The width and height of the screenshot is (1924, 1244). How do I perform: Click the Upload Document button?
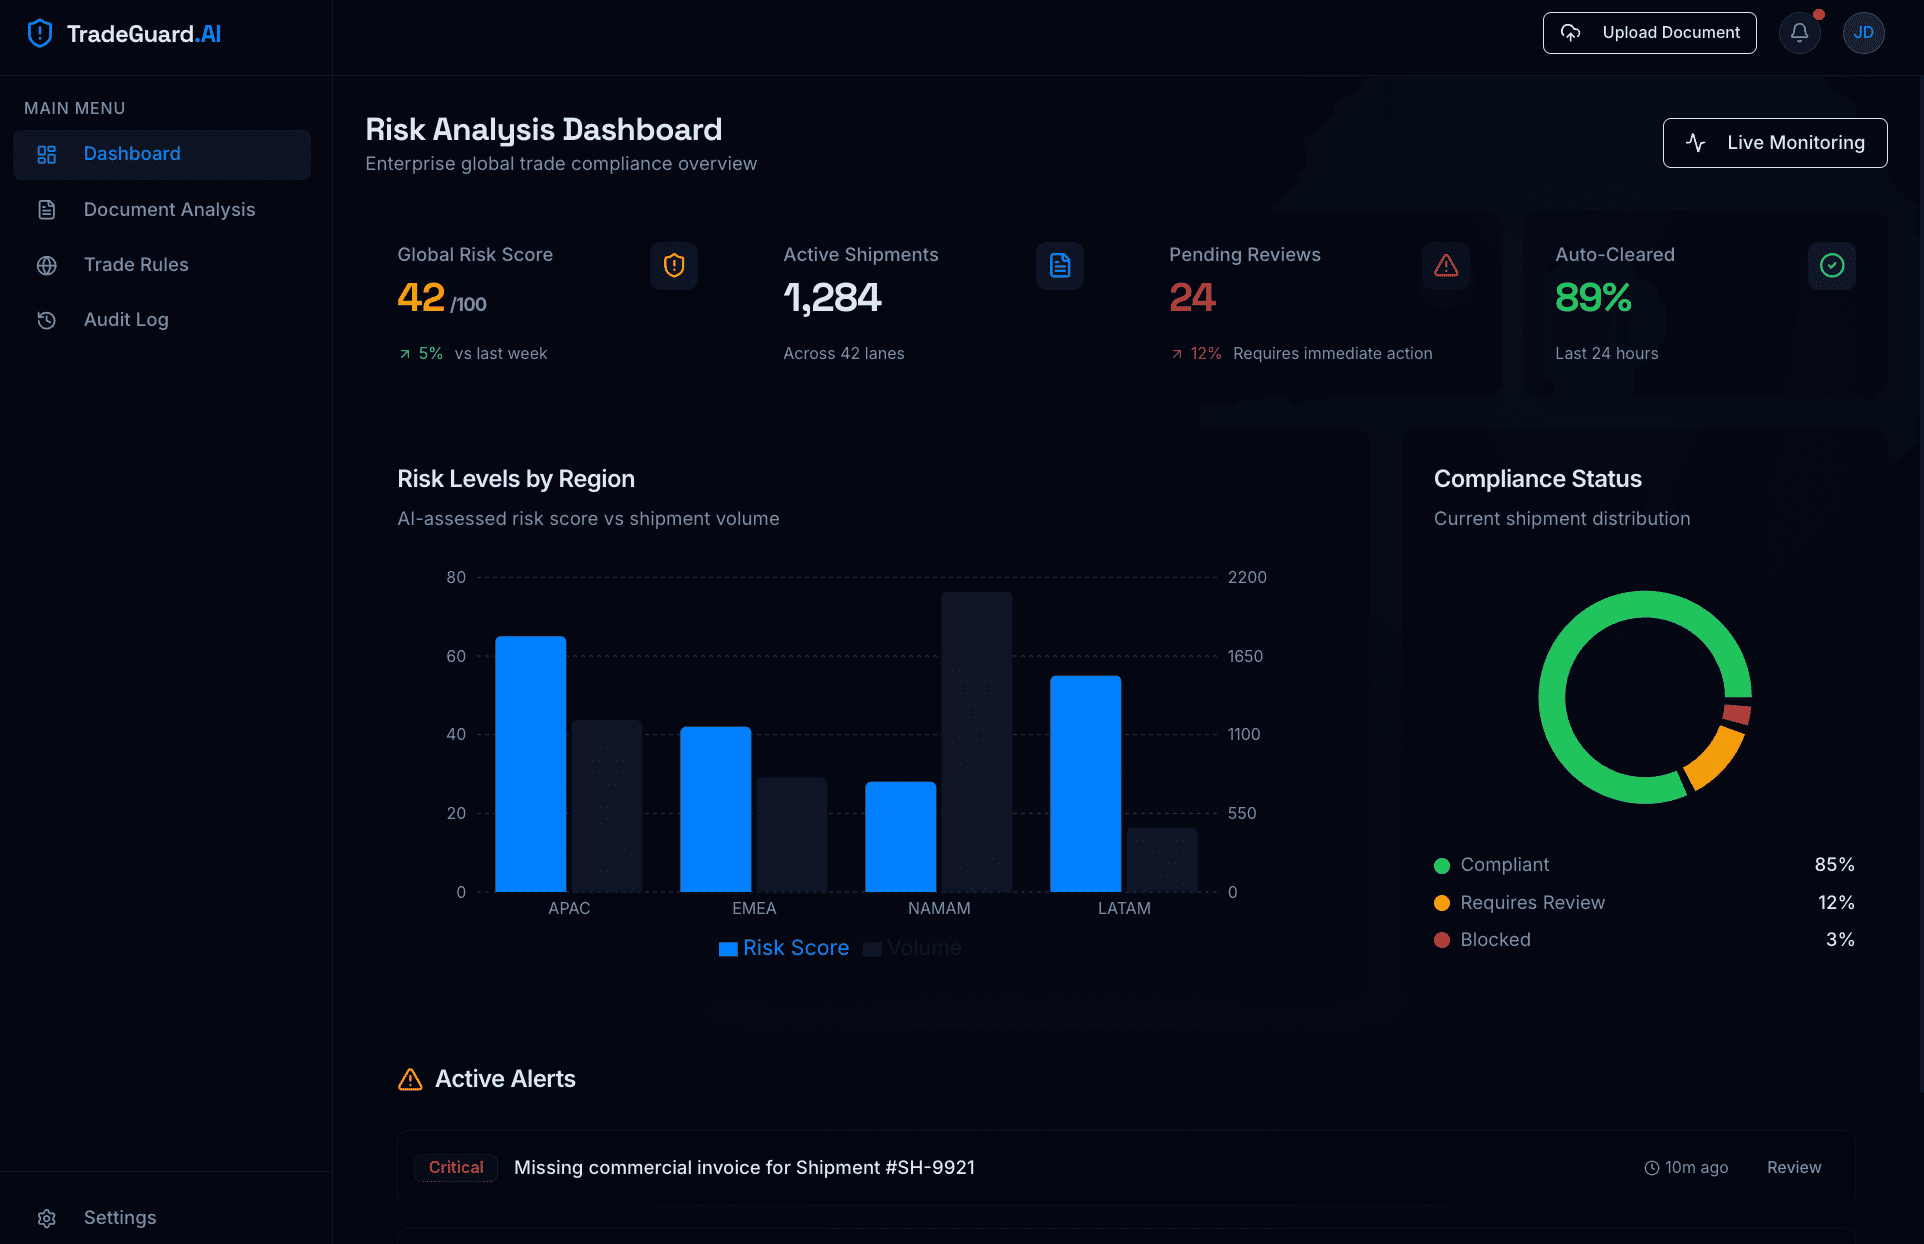click(1649, 32)
